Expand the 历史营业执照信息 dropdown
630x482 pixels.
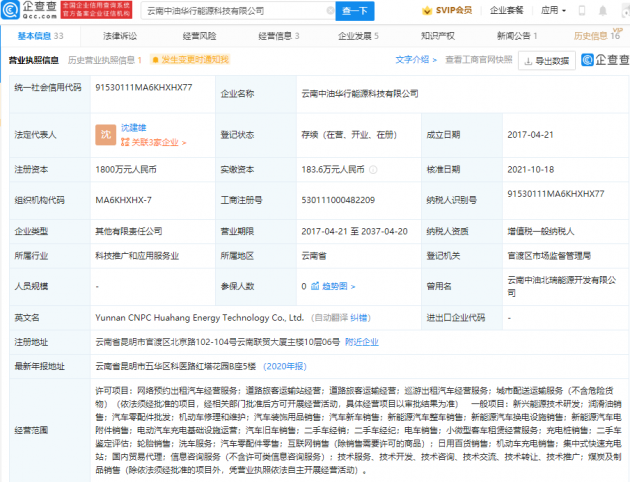pos(102,60)
